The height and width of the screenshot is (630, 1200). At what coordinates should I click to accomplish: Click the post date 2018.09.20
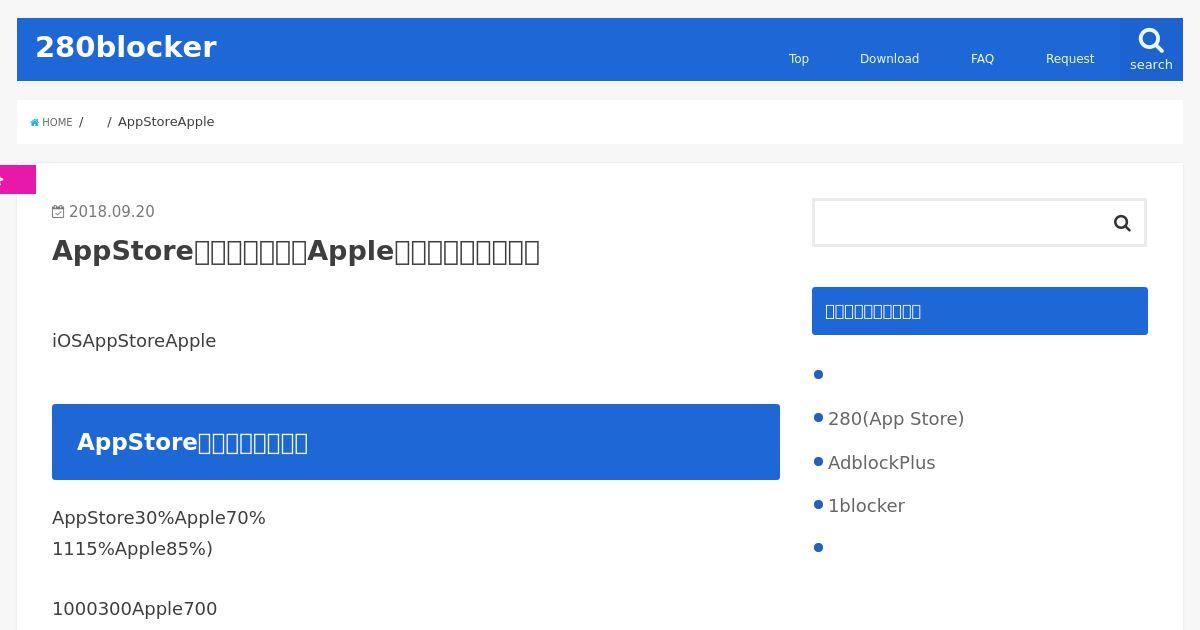point(111,212)
